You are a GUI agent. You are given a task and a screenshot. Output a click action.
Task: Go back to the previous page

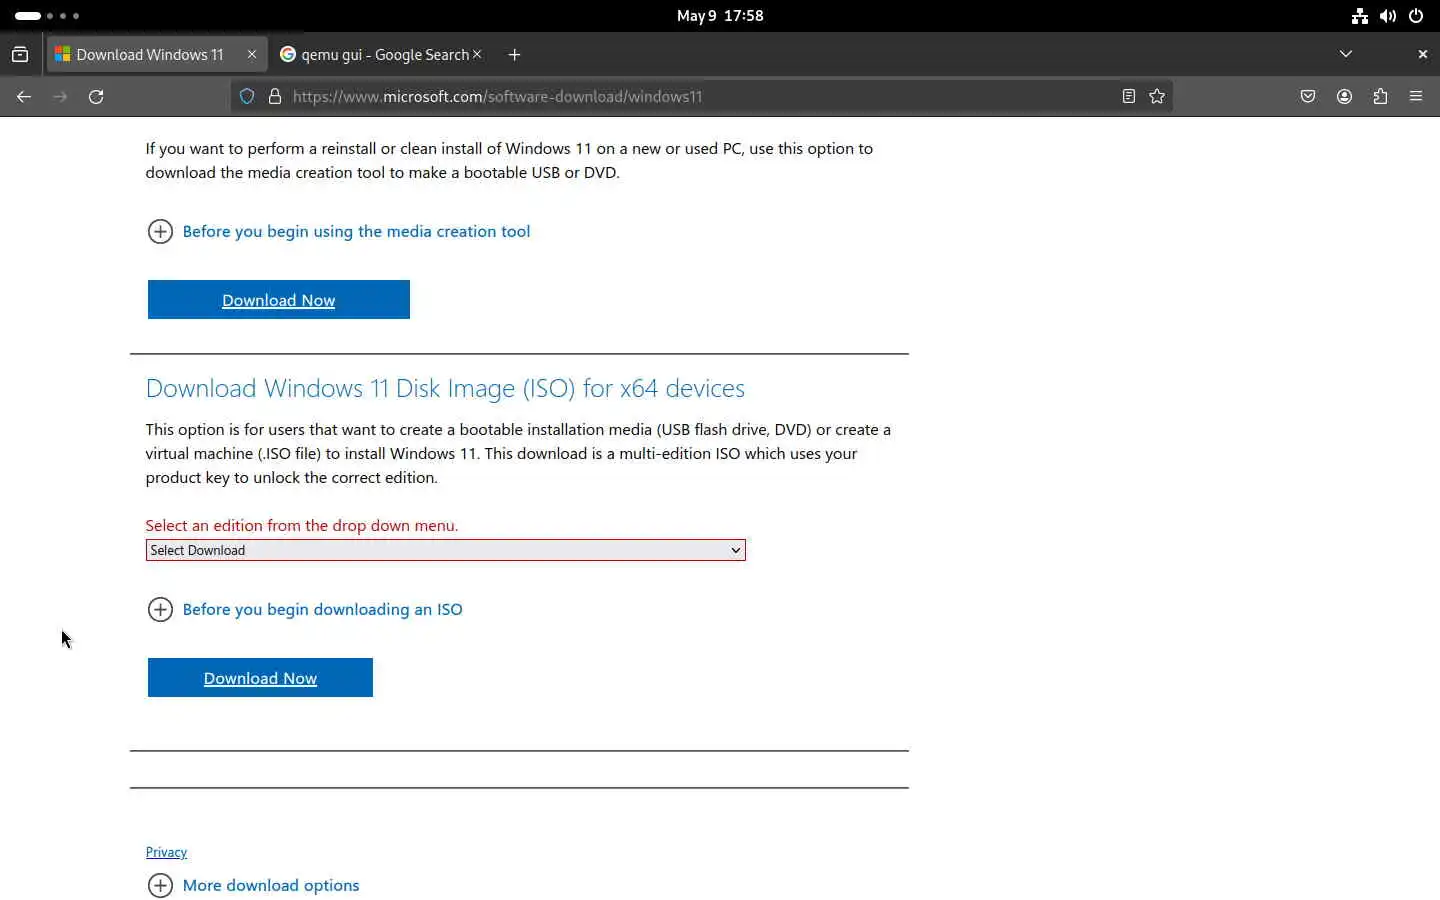coord(24,97)
